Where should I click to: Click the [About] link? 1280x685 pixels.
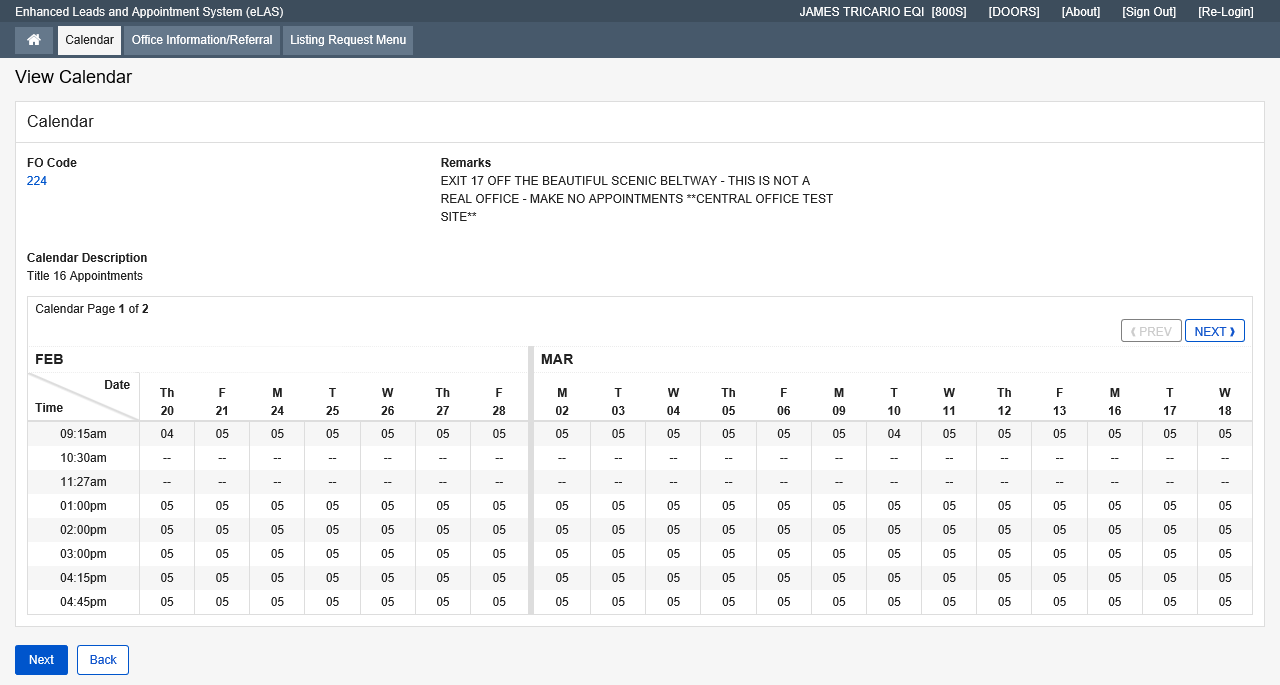1080,11
